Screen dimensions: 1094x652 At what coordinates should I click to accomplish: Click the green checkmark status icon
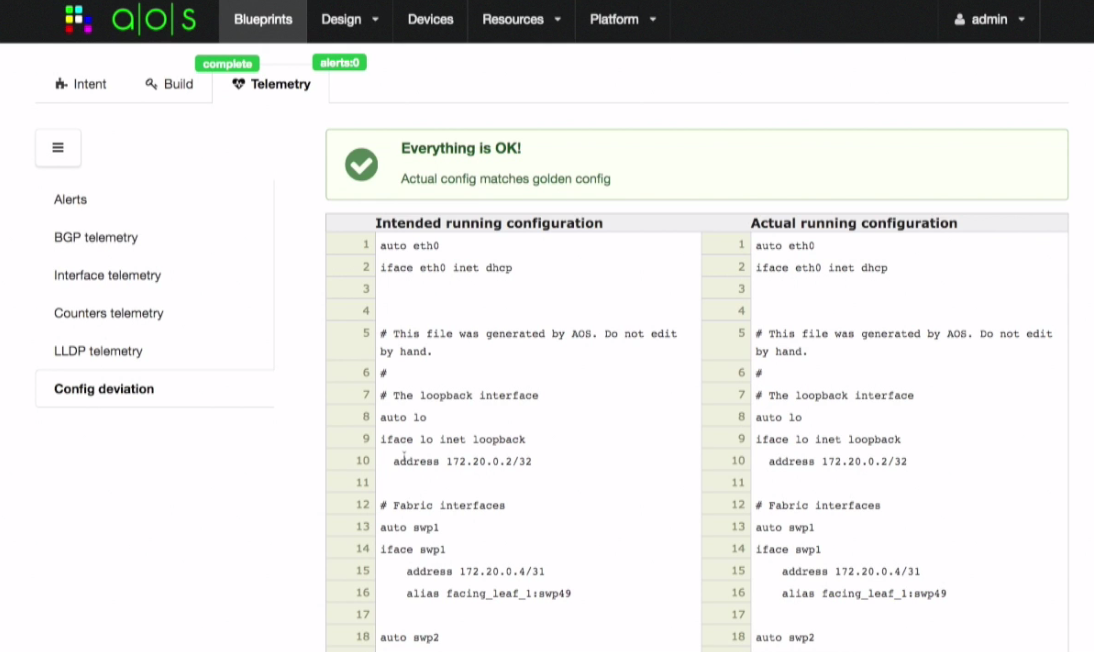[x=361, y=165]
